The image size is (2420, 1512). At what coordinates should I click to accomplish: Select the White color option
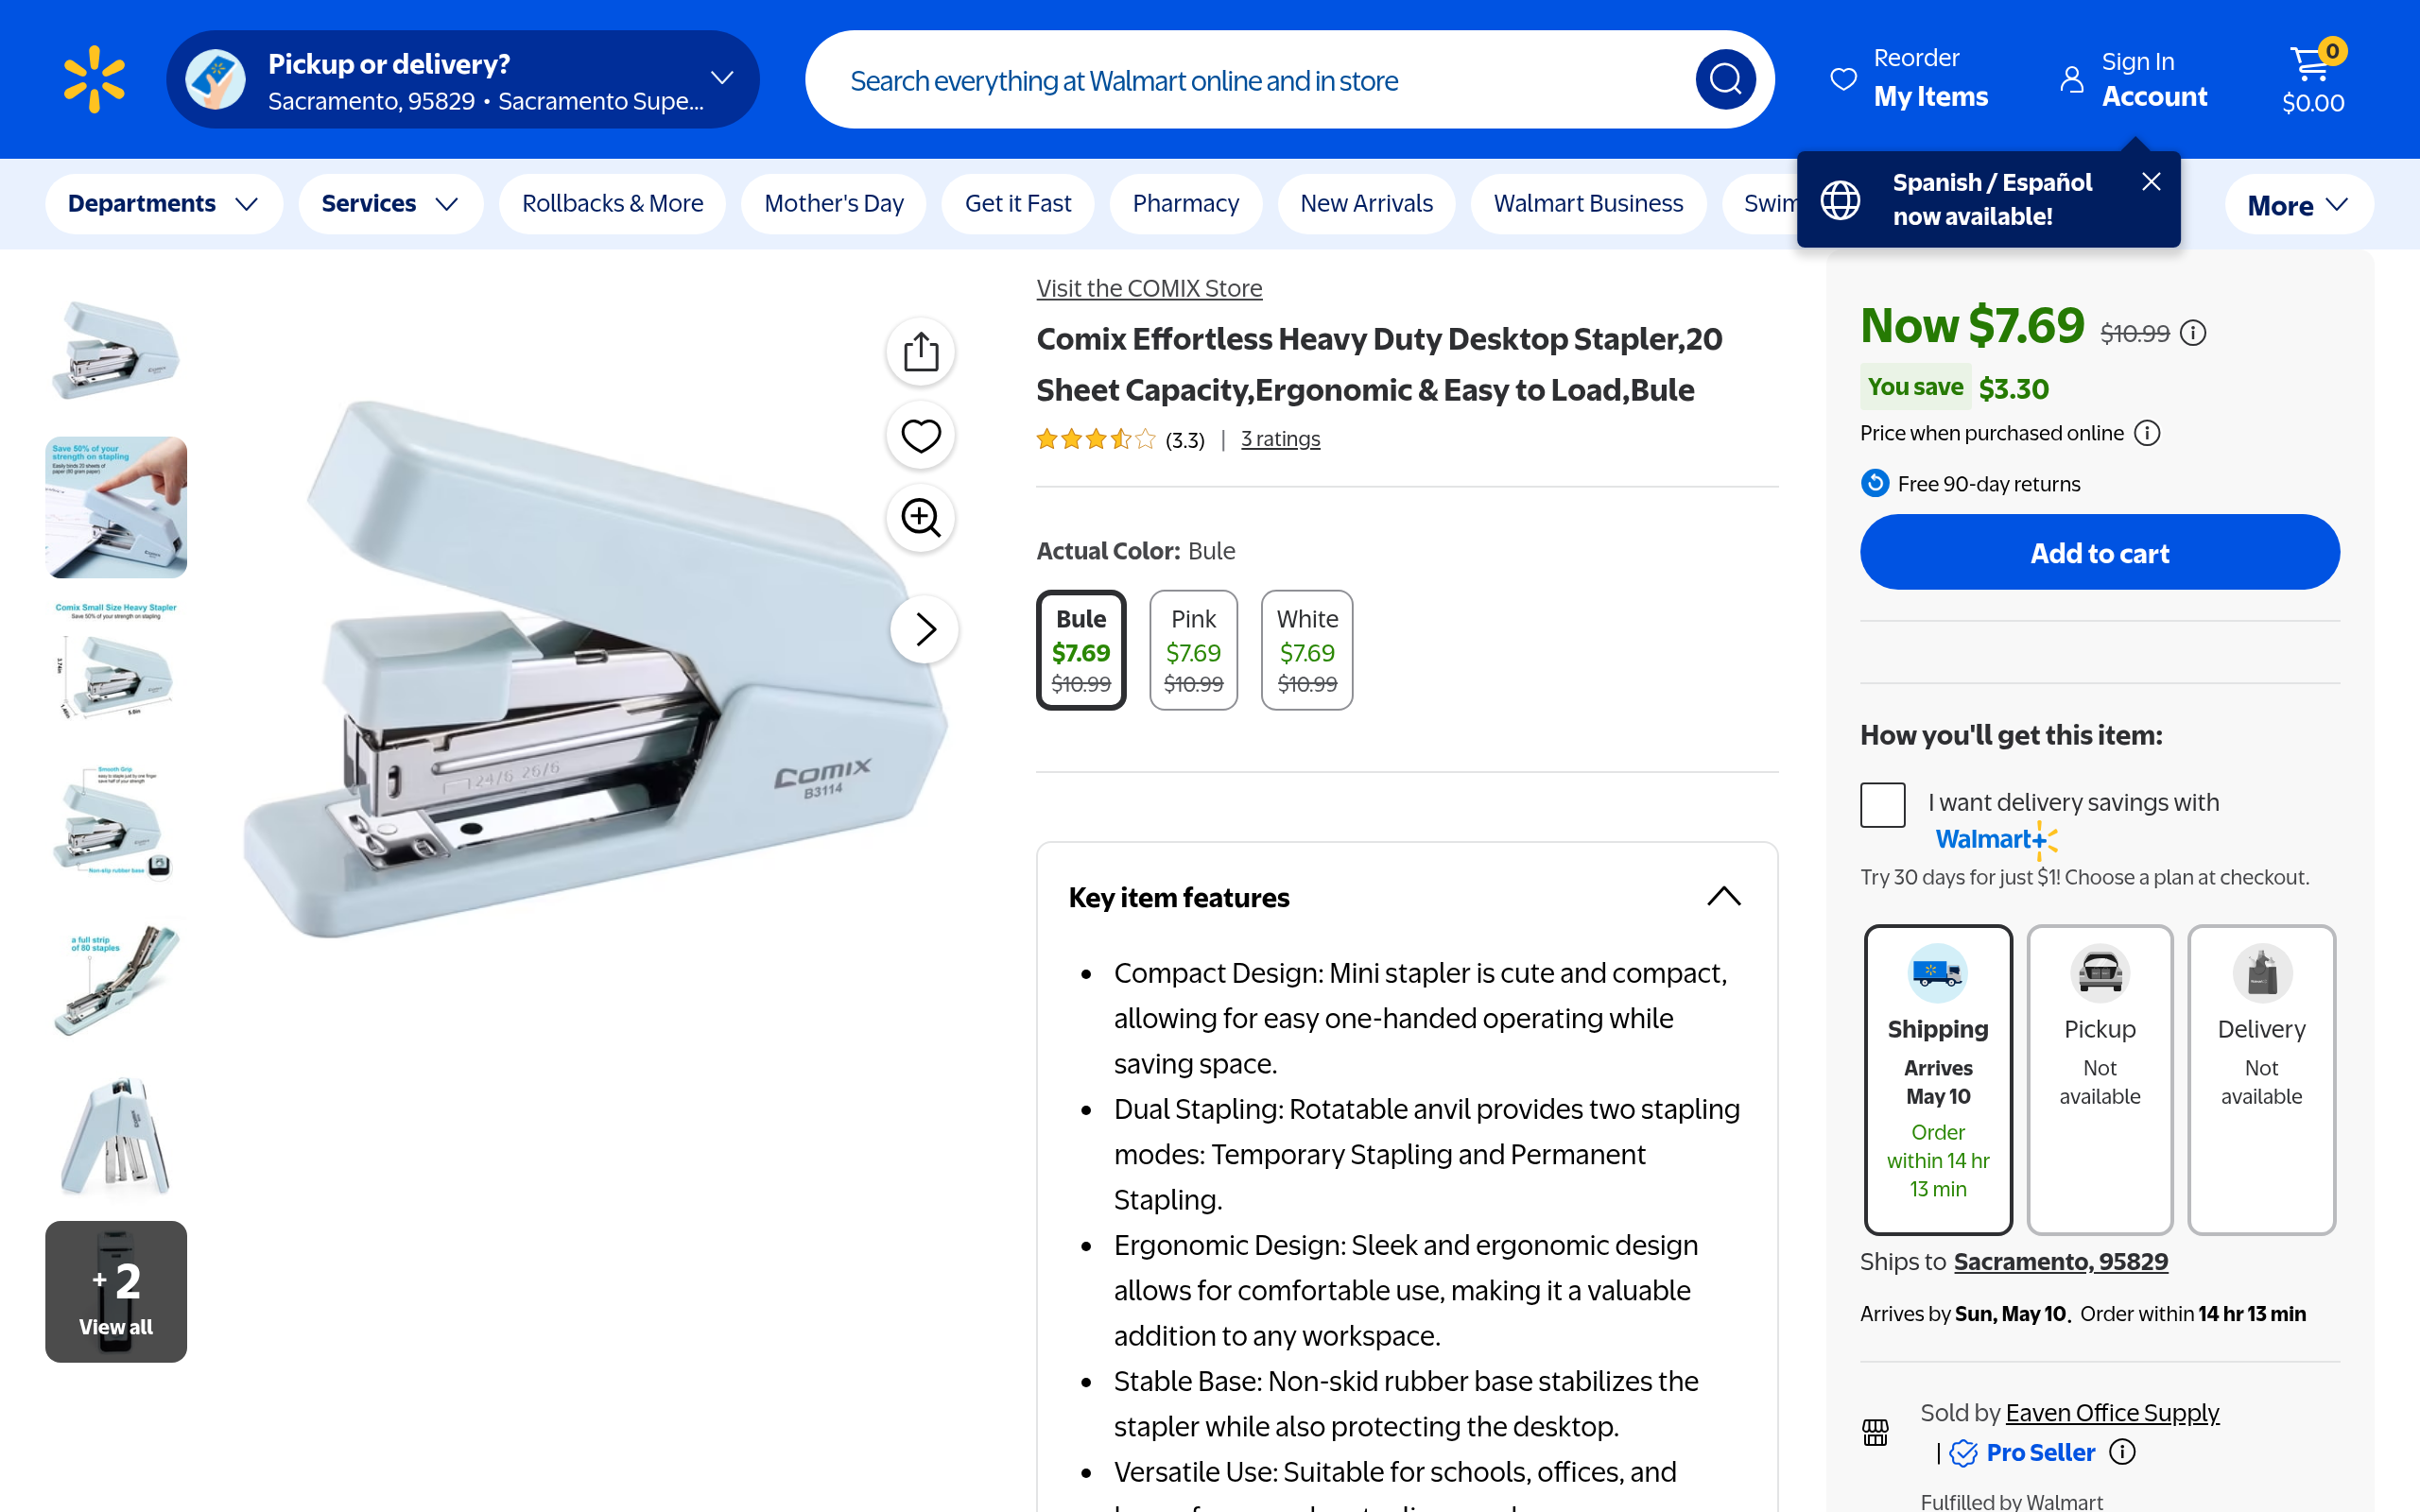pyautogui.click(x=1307, y=650)
